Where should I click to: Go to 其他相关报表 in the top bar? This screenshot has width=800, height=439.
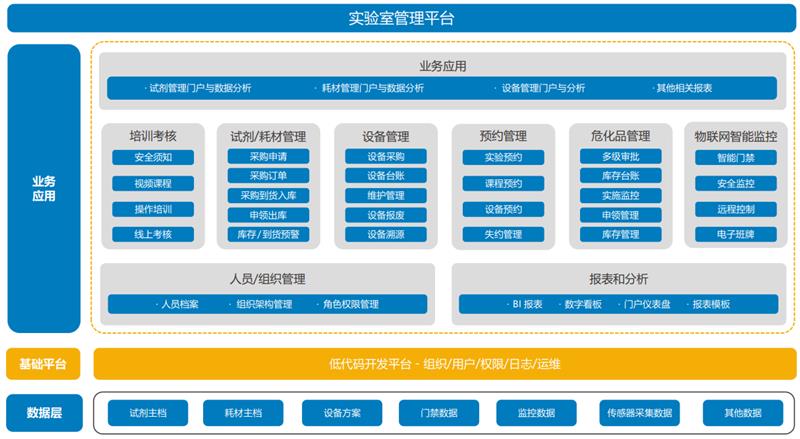(684, 88)
